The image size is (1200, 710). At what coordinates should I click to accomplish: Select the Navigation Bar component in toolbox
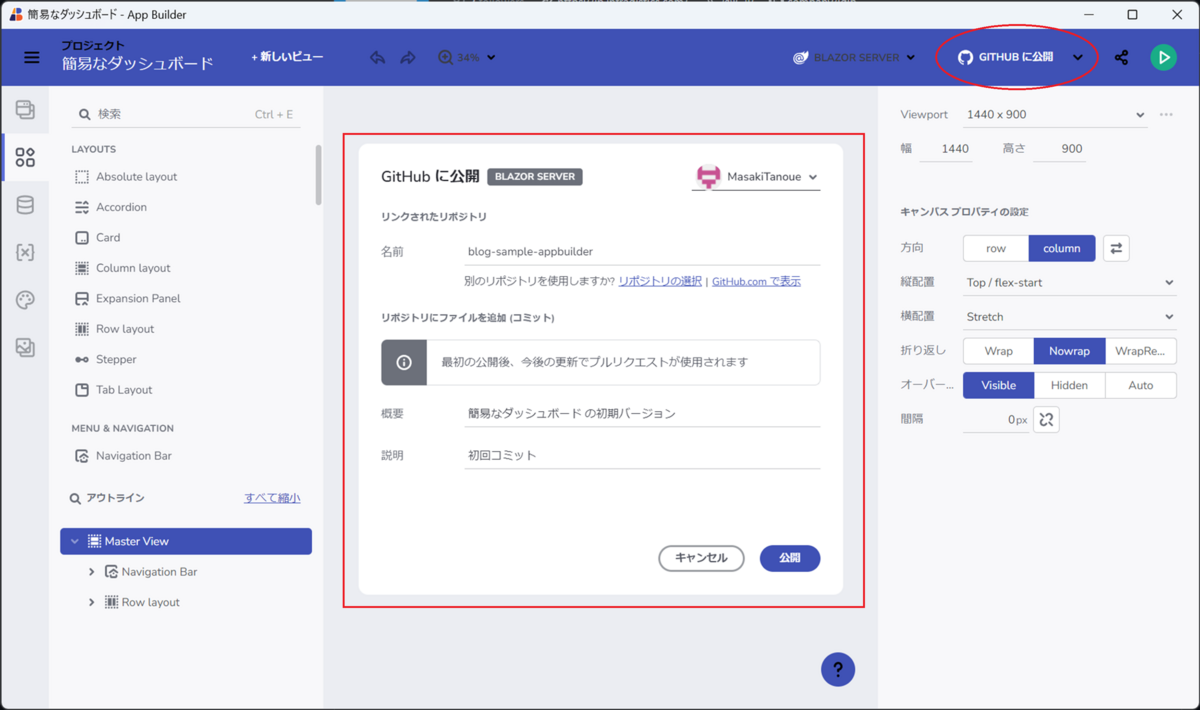click(x=123, y=456)
